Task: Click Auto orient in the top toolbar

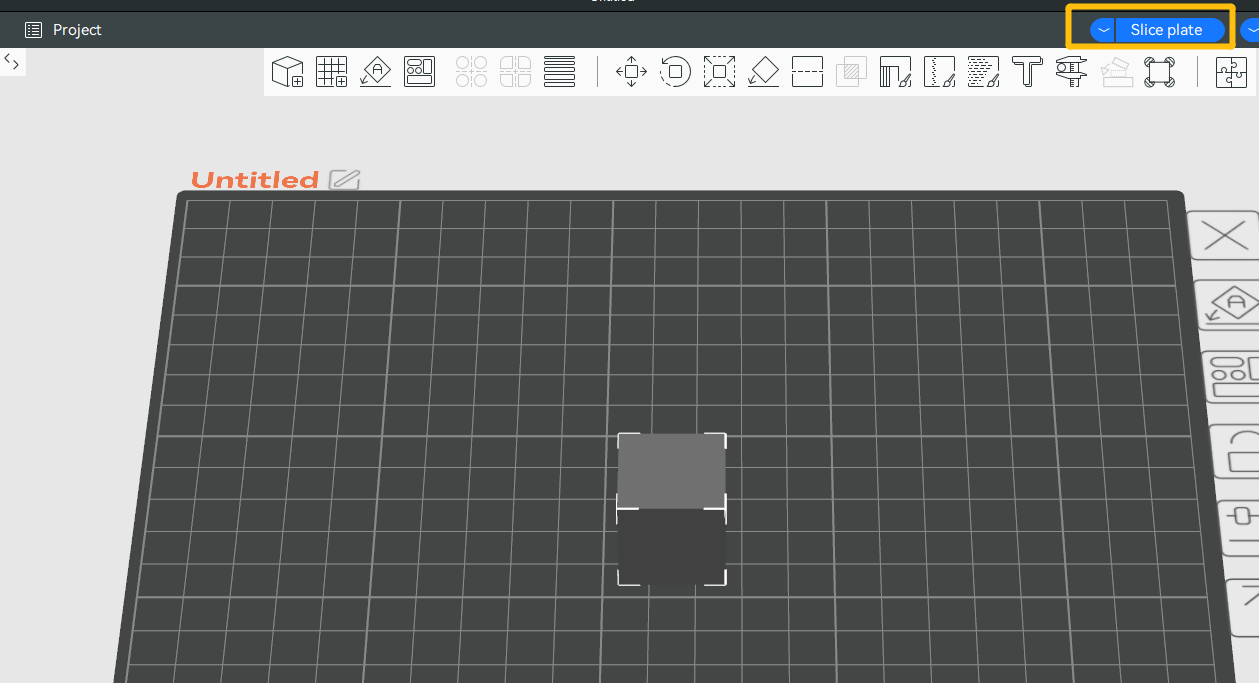Action: pos(375,72)
